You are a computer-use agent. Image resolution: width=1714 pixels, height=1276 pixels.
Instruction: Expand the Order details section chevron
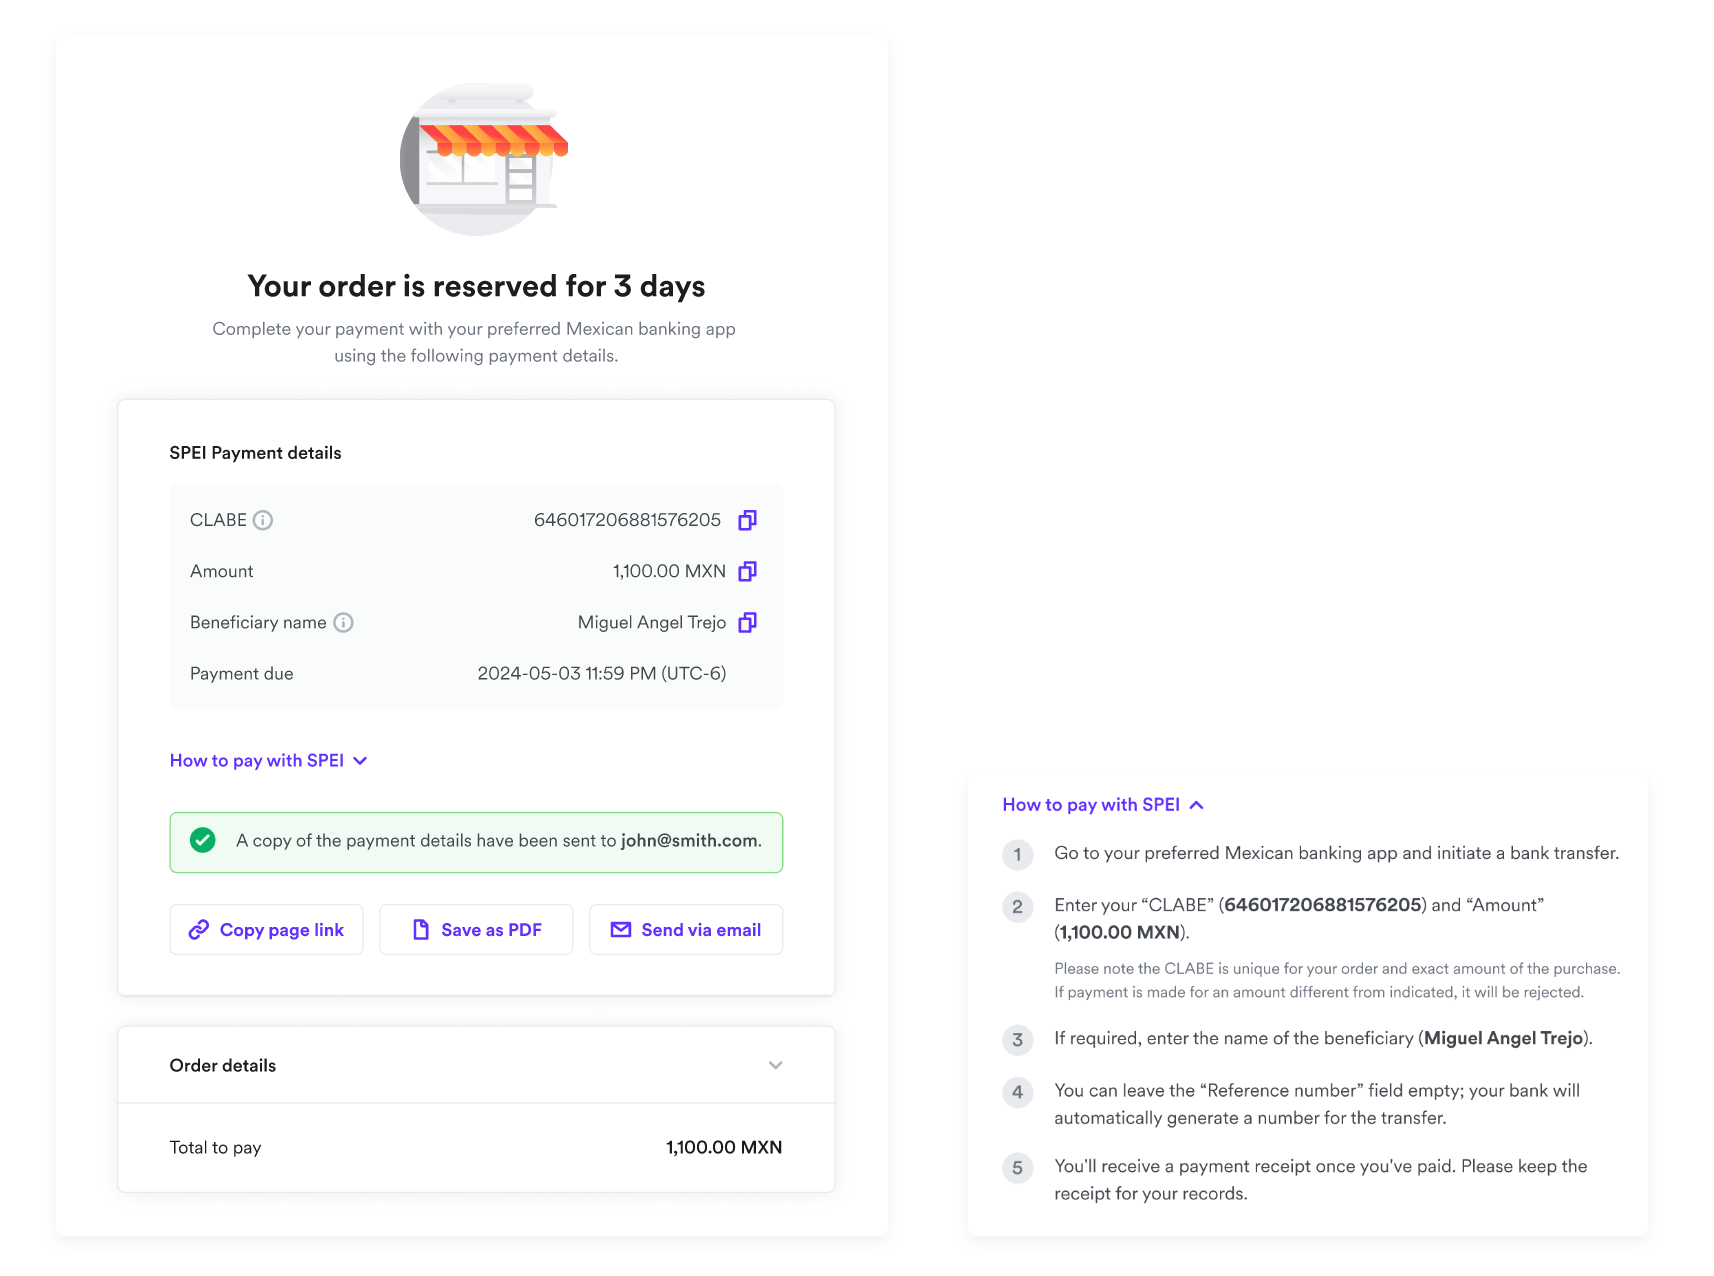(x=775, y=1065)
